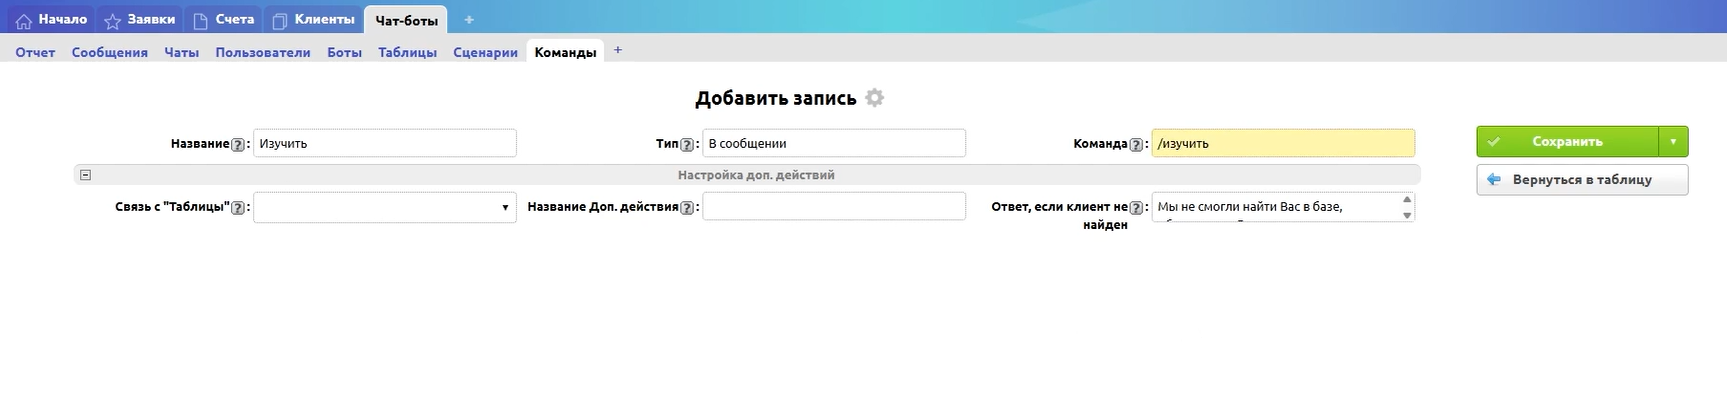
Task: Open the Начало home tab
Action: (x=51, y=19)
